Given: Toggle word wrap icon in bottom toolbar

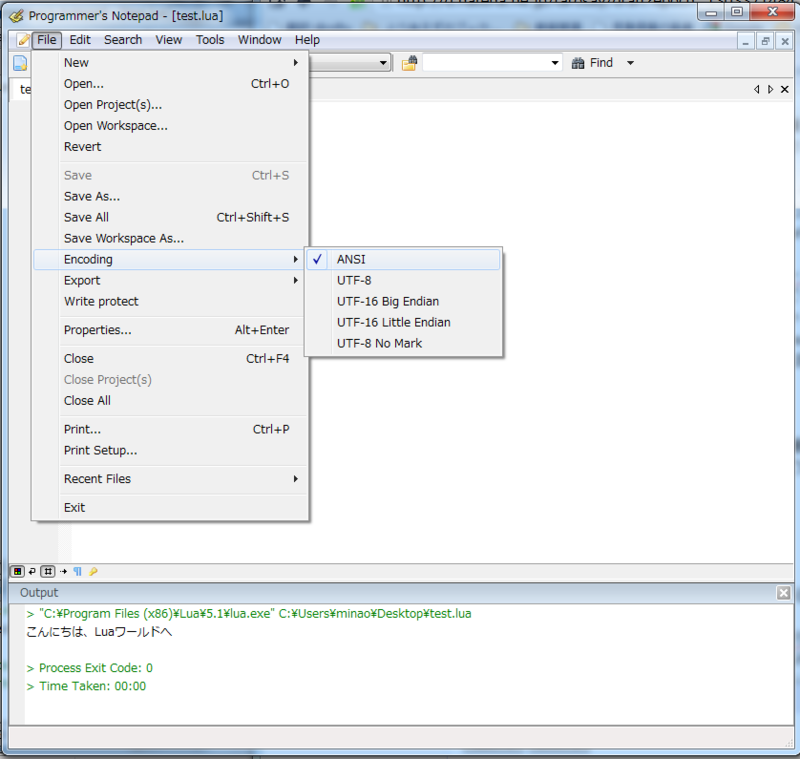Looking at the screenshot, I should 32,571.
